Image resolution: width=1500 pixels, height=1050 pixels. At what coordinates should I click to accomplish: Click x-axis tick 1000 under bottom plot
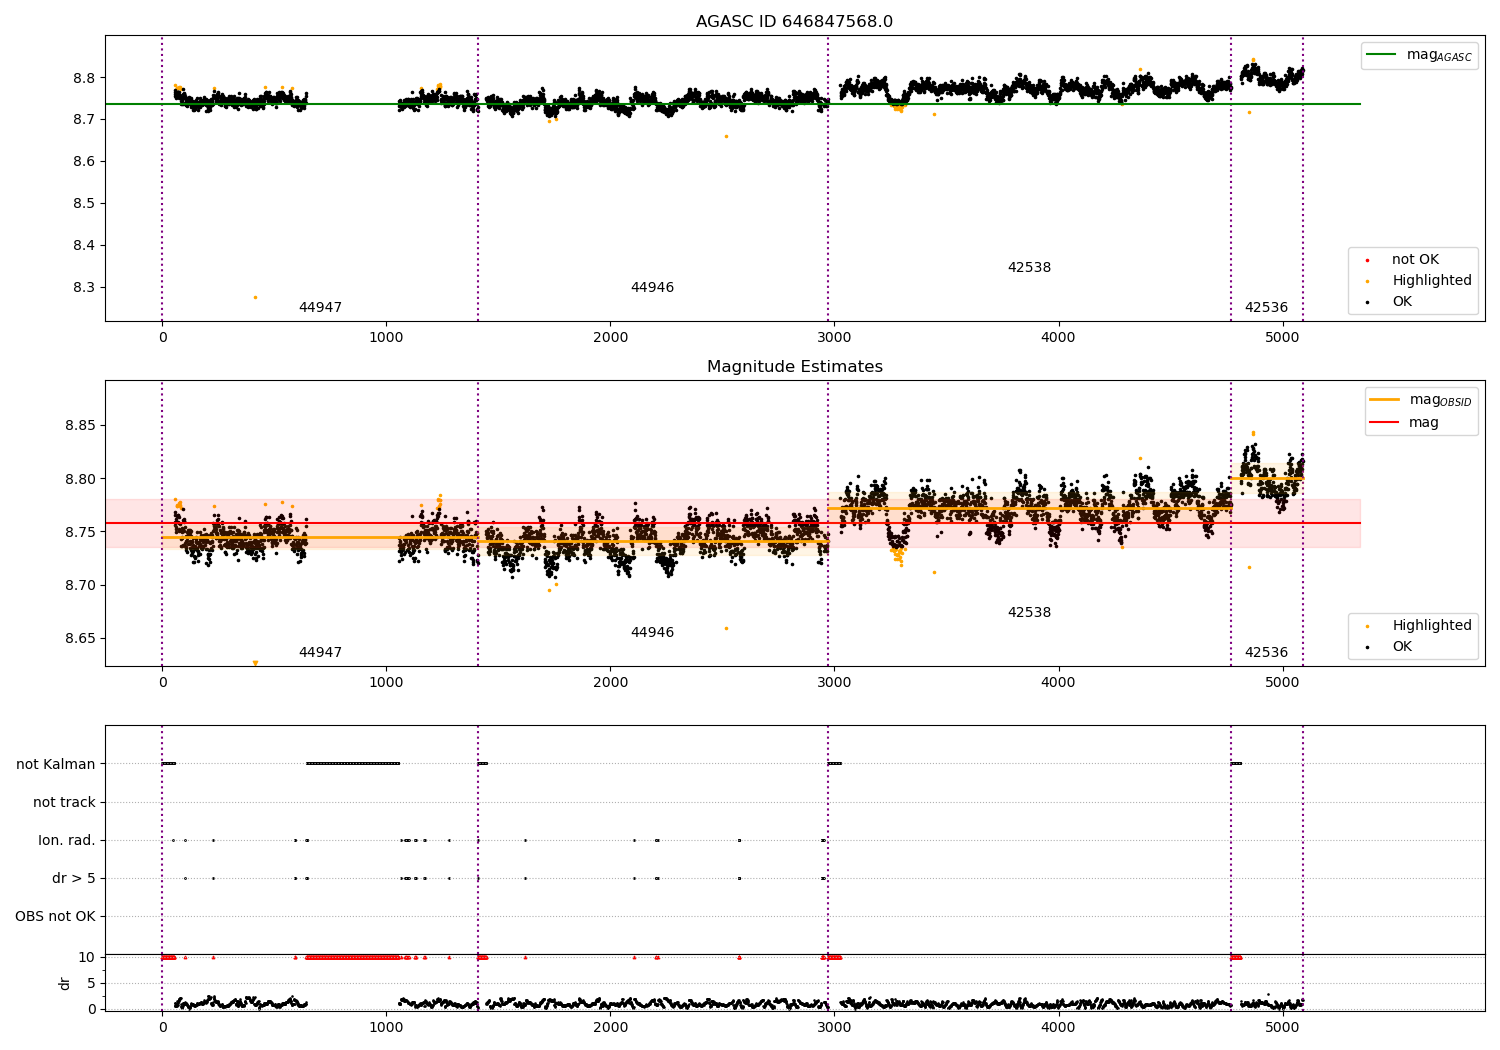coord(386,1027)
